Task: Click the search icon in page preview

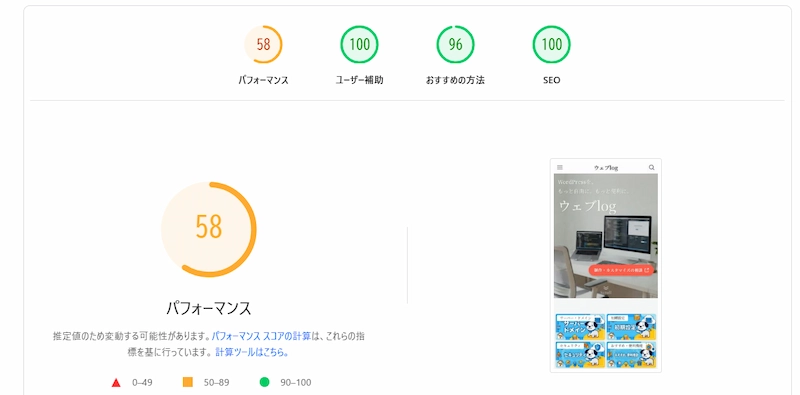Action: pos(652,167)
